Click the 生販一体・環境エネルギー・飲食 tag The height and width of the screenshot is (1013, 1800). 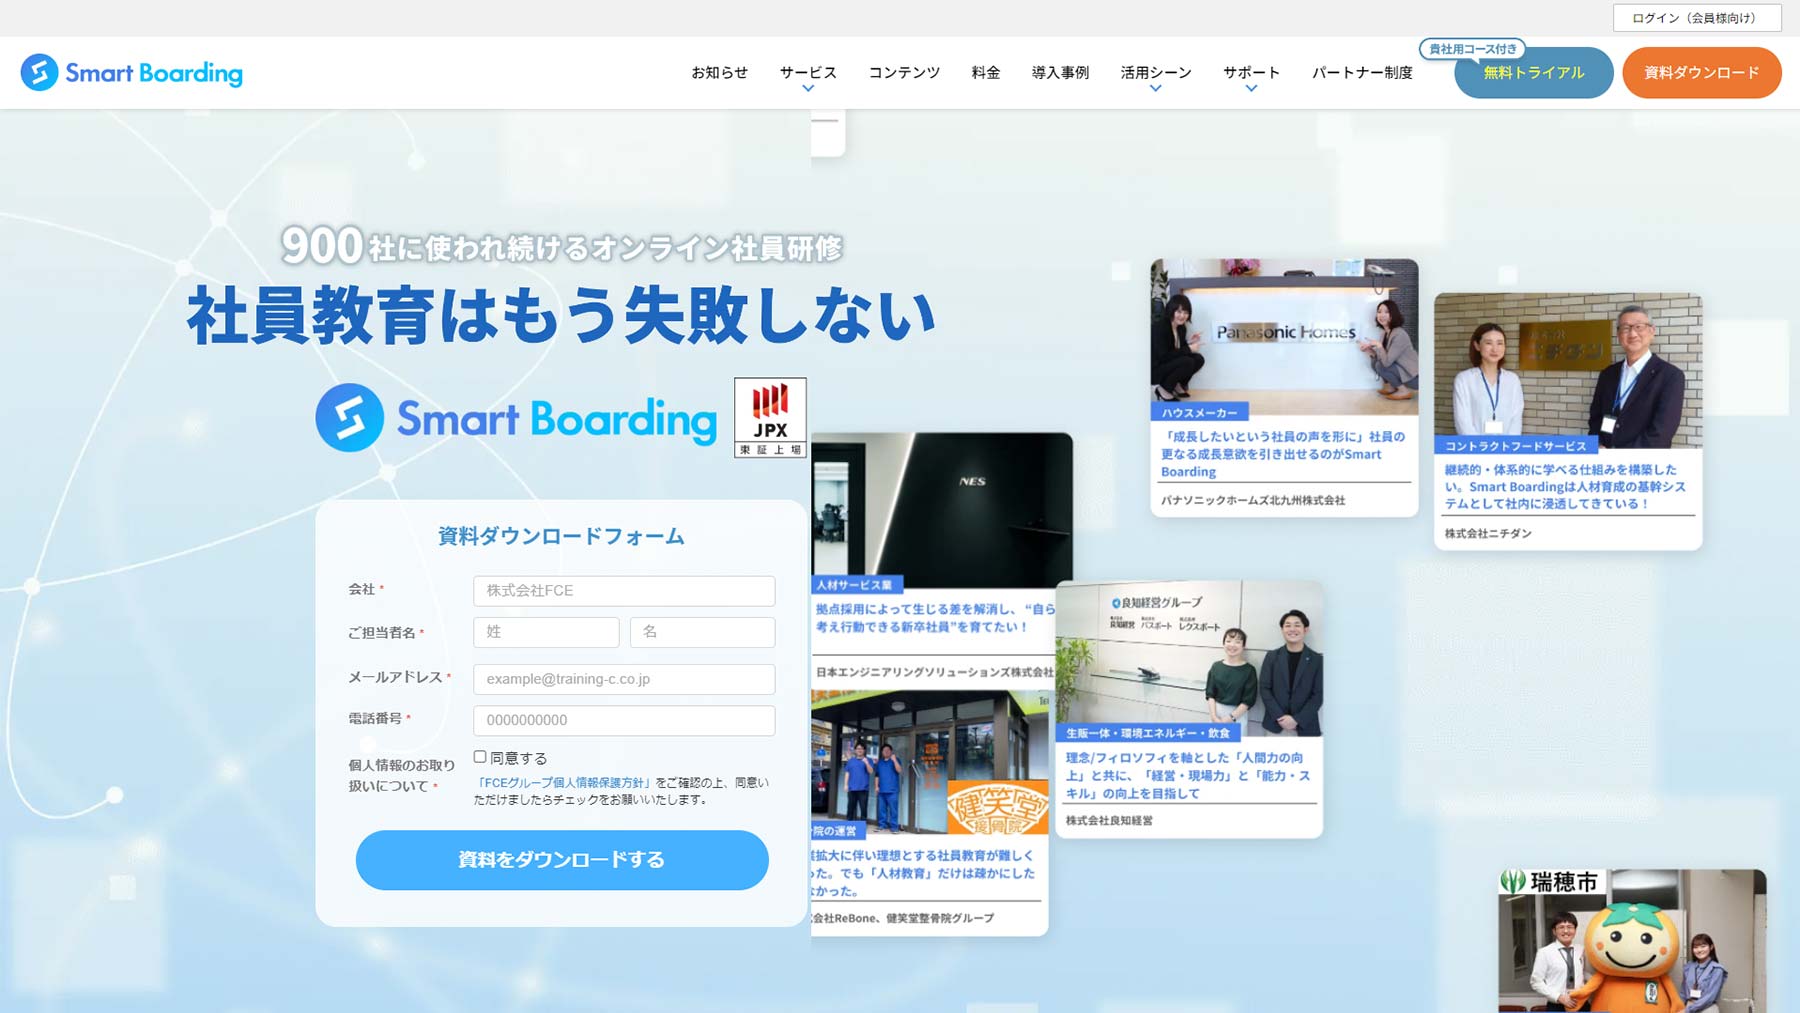click(1147, 733)
